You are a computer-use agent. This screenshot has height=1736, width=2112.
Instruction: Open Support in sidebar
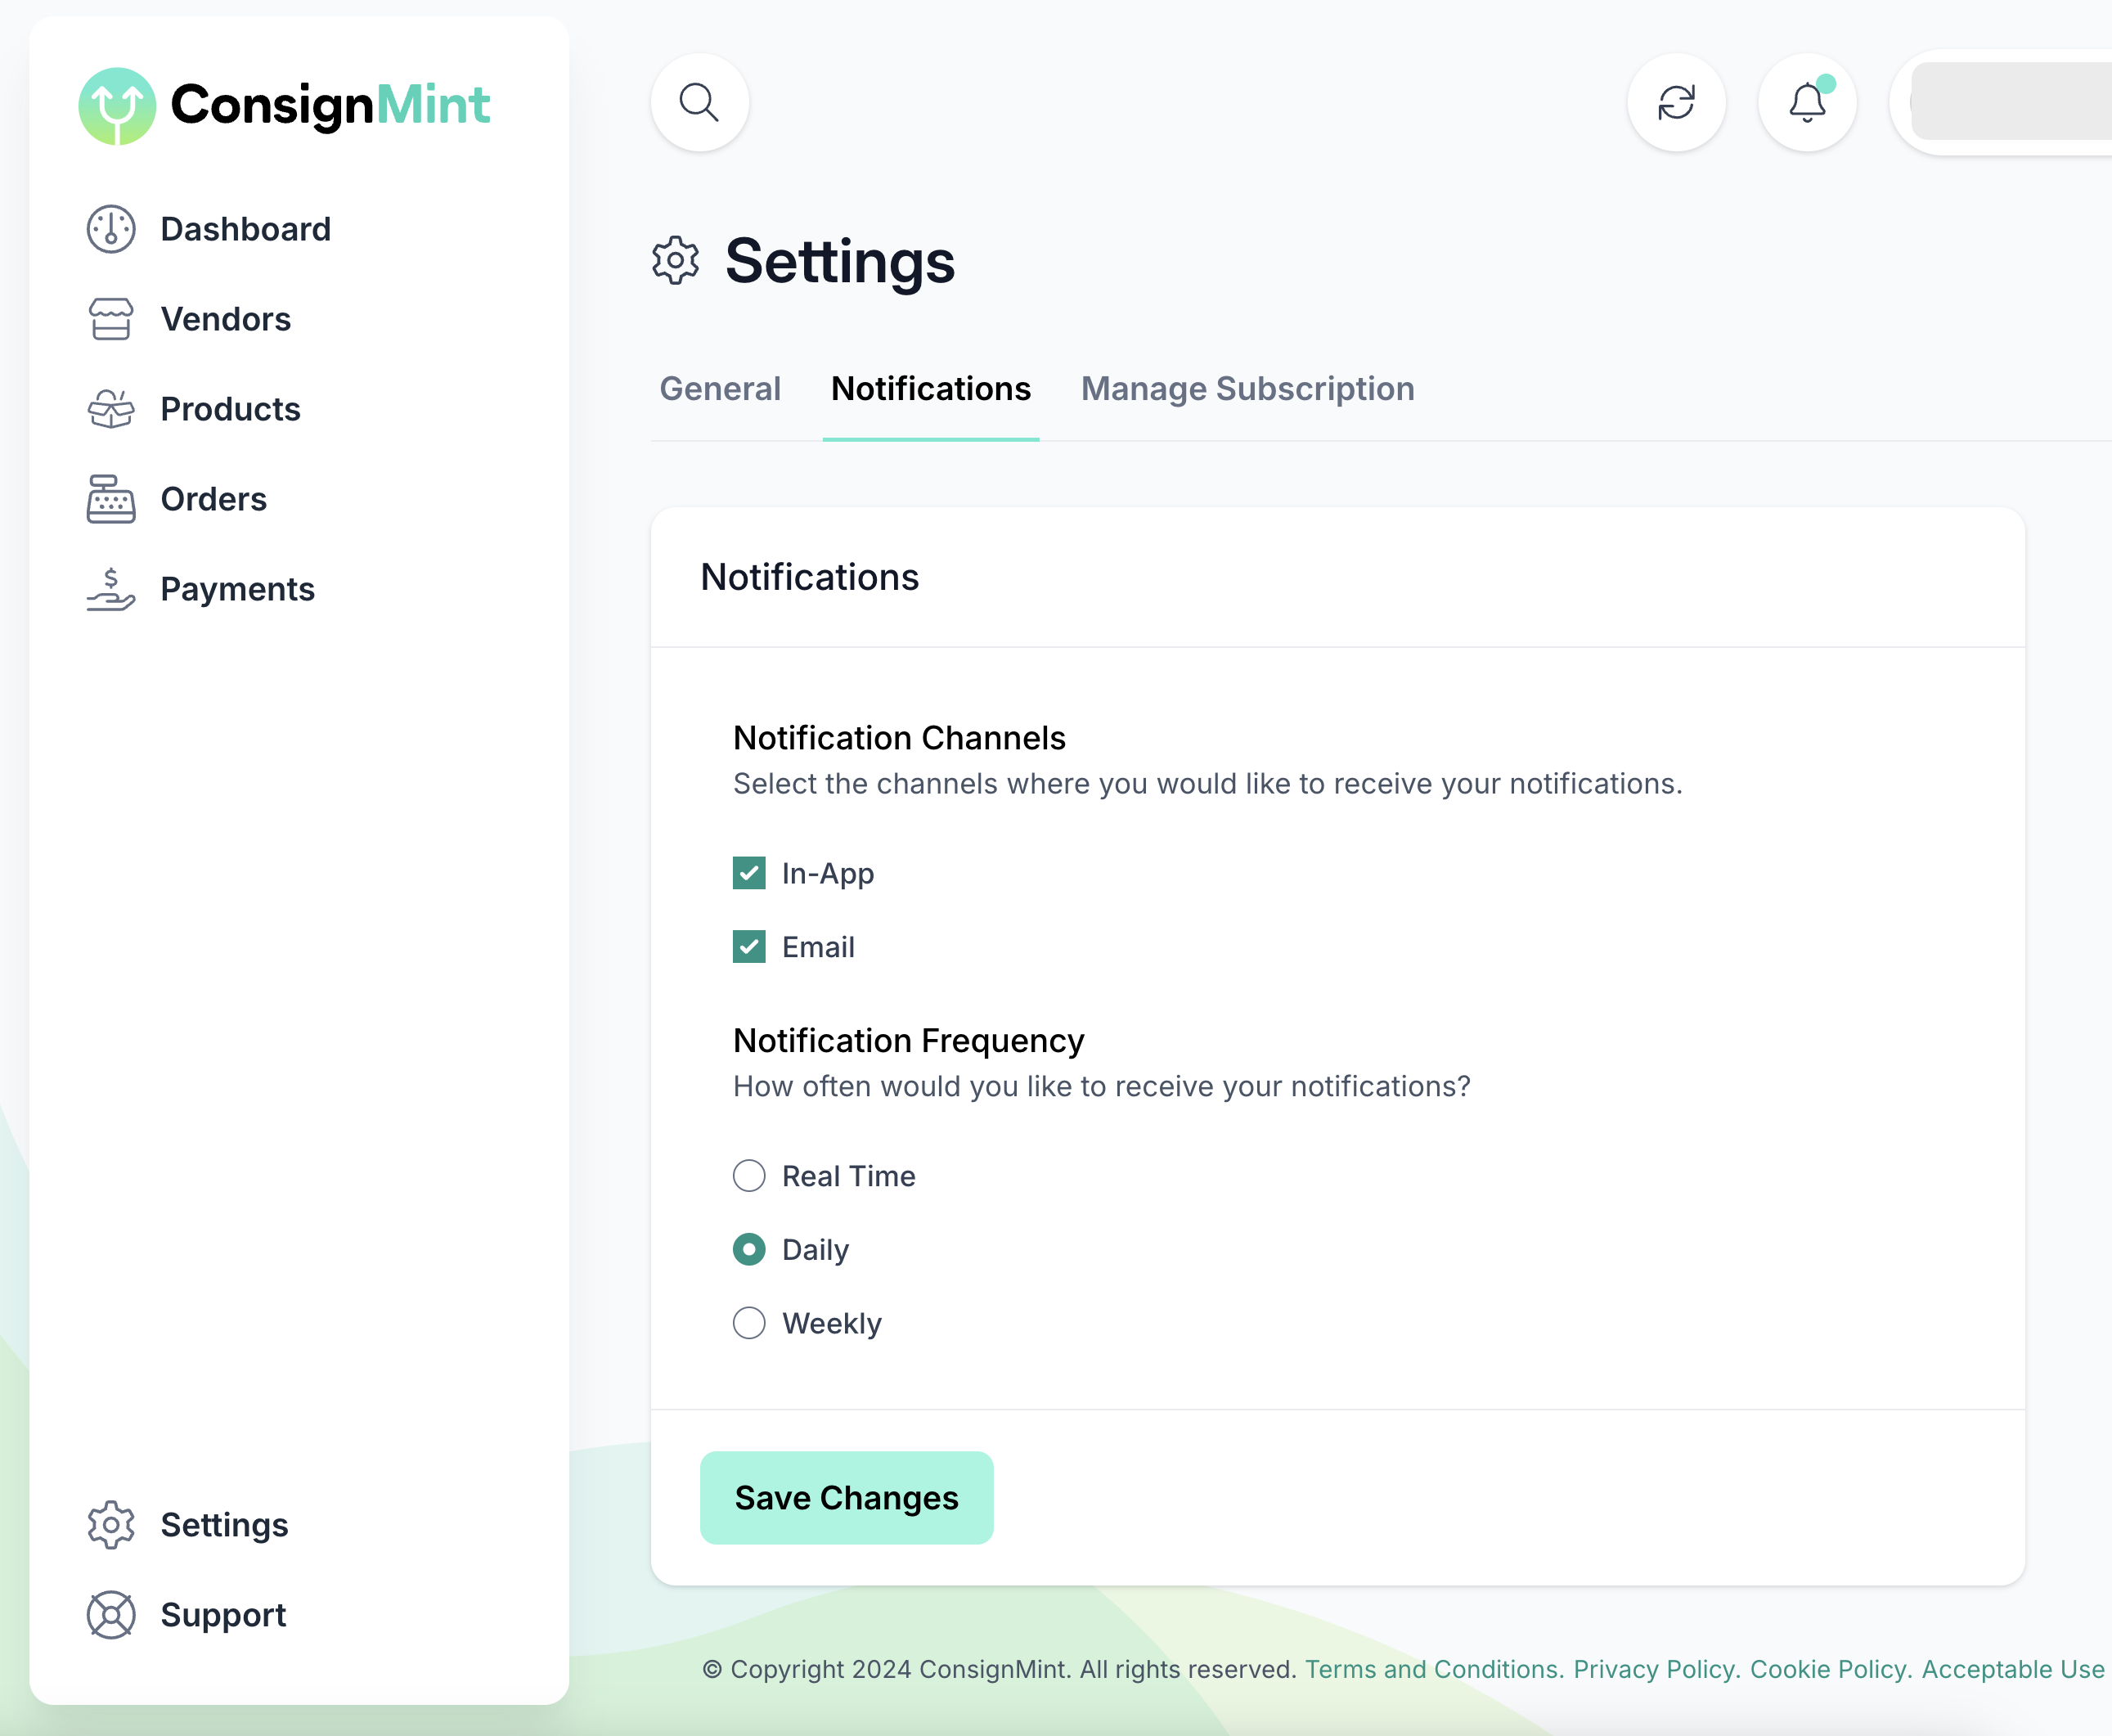click(223, 1615)
